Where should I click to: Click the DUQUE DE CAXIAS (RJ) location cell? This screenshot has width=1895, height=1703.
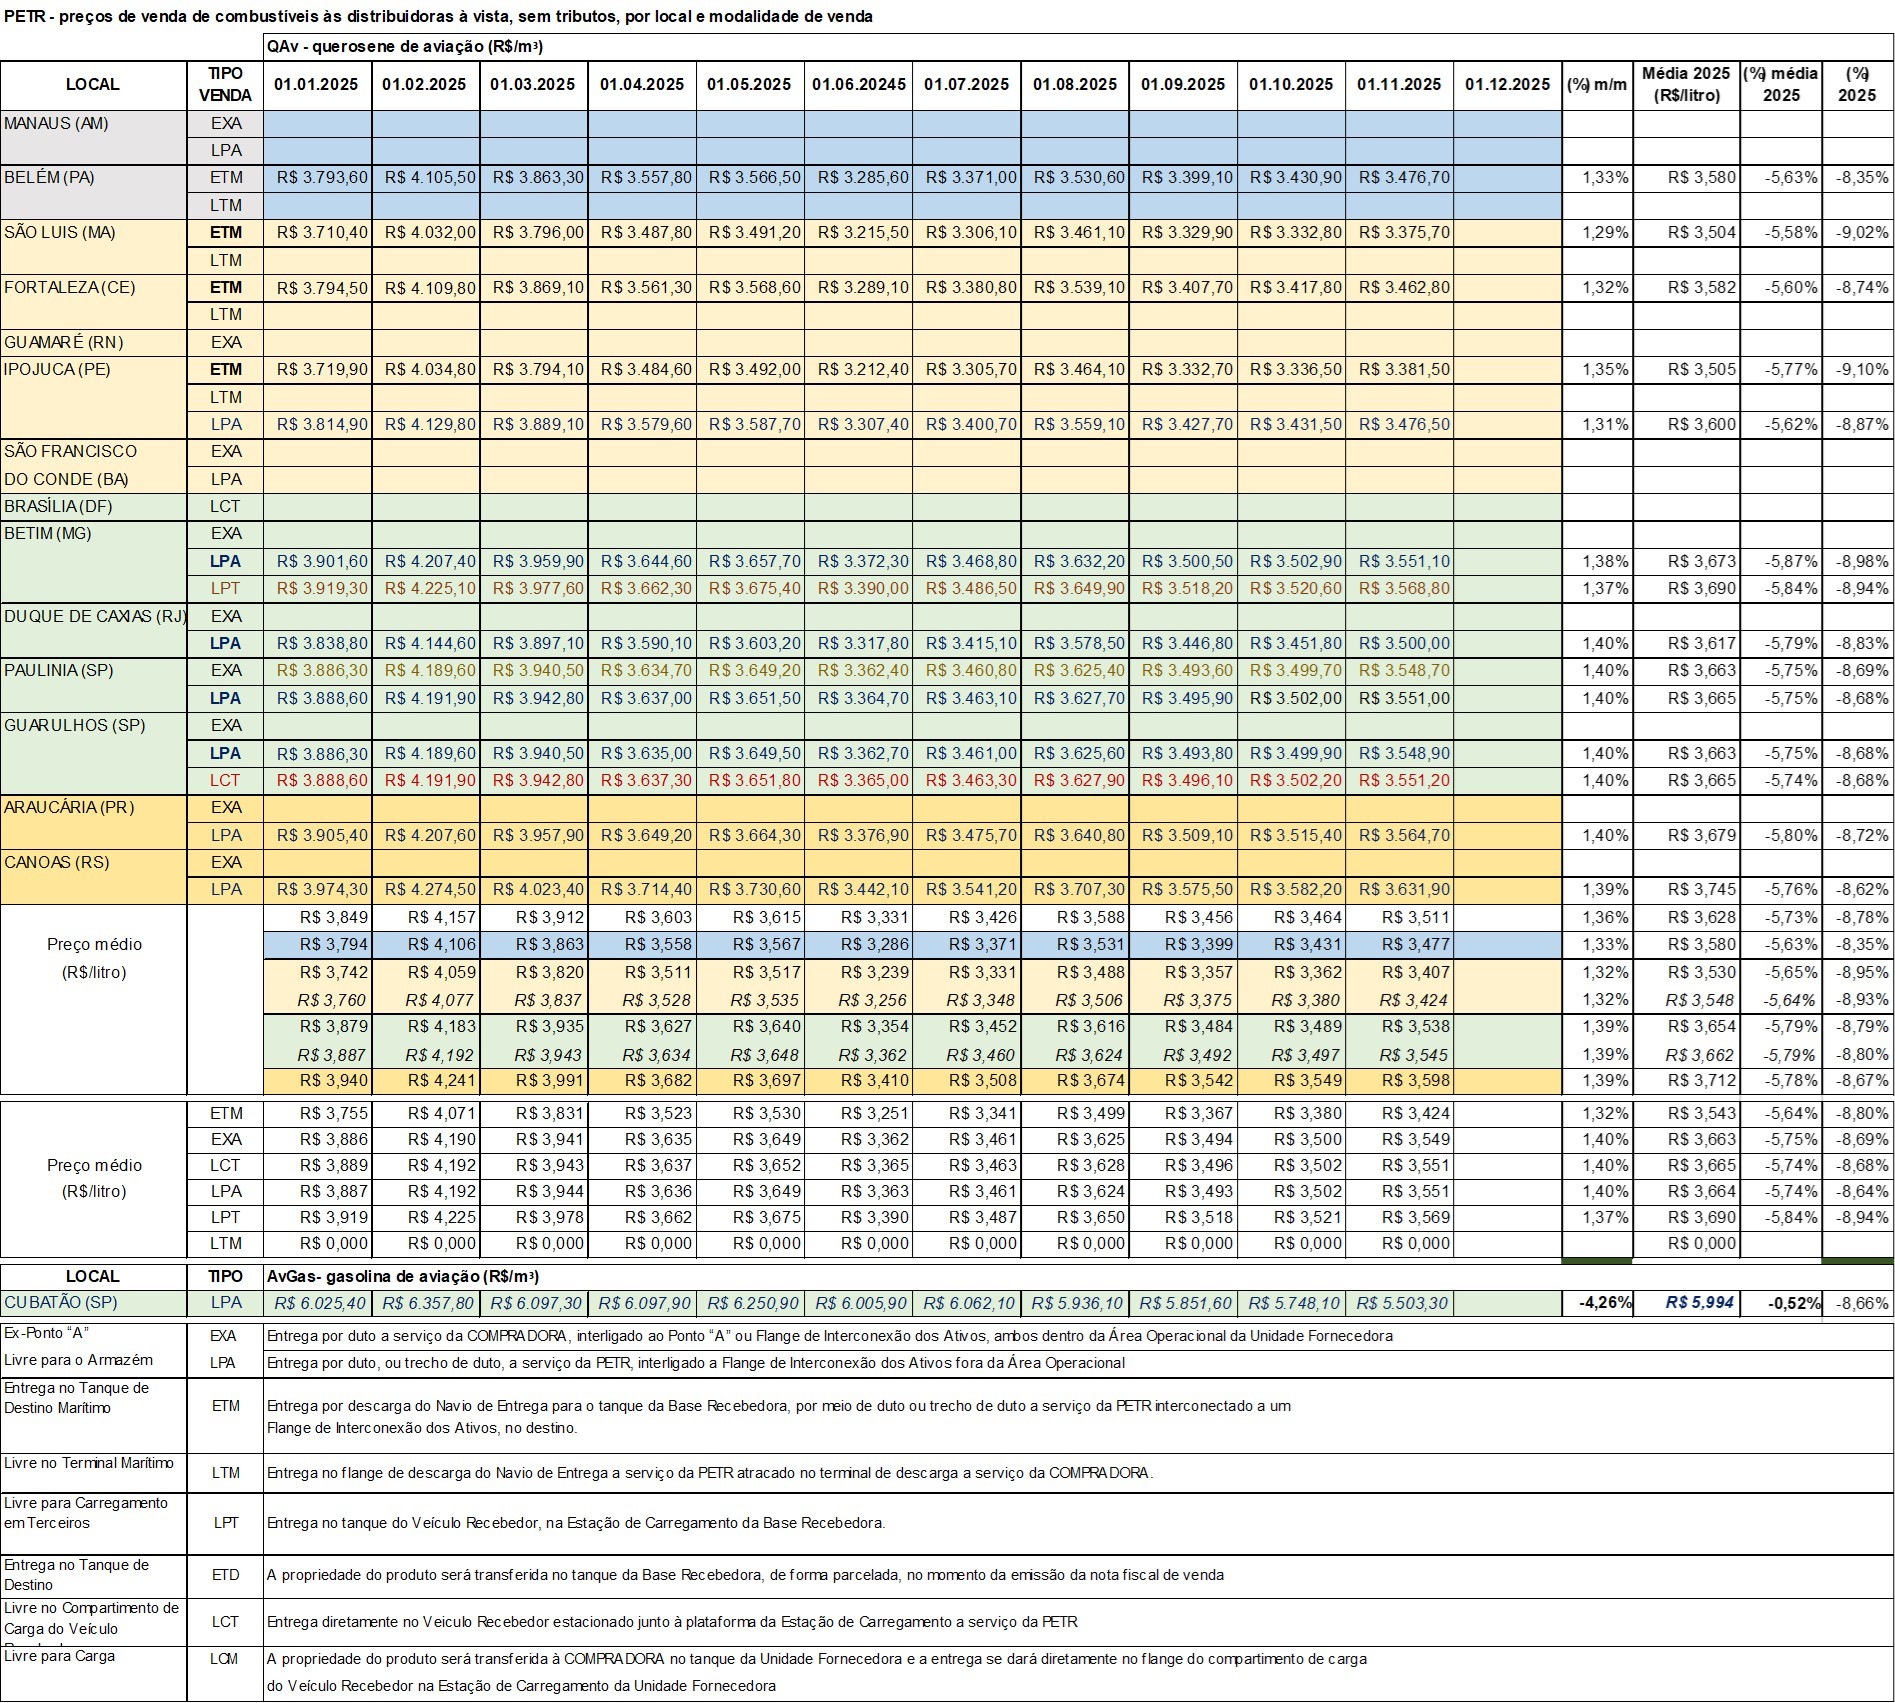click(94, 616)
